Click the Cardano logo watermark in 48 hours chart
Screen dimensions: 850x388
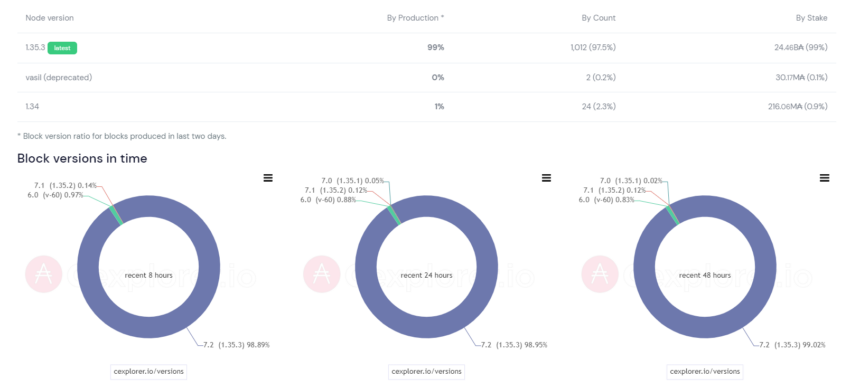click(598, 275)
